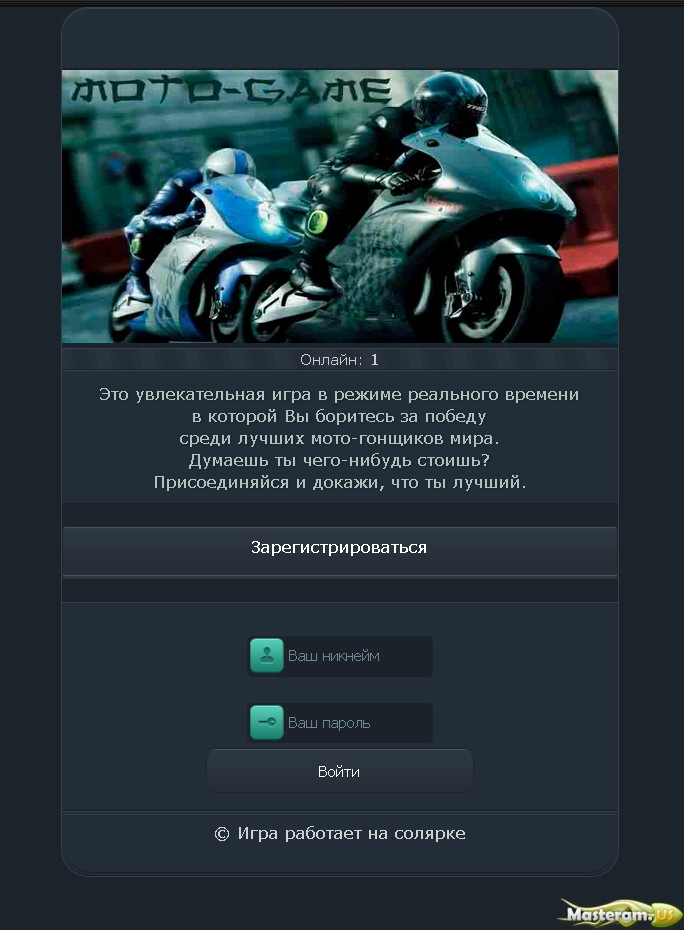Click the line "Присоединяйся и докажи, что ты лучший."
The width and height of the screenshot is (684, 930).
(x=340, y=482)
